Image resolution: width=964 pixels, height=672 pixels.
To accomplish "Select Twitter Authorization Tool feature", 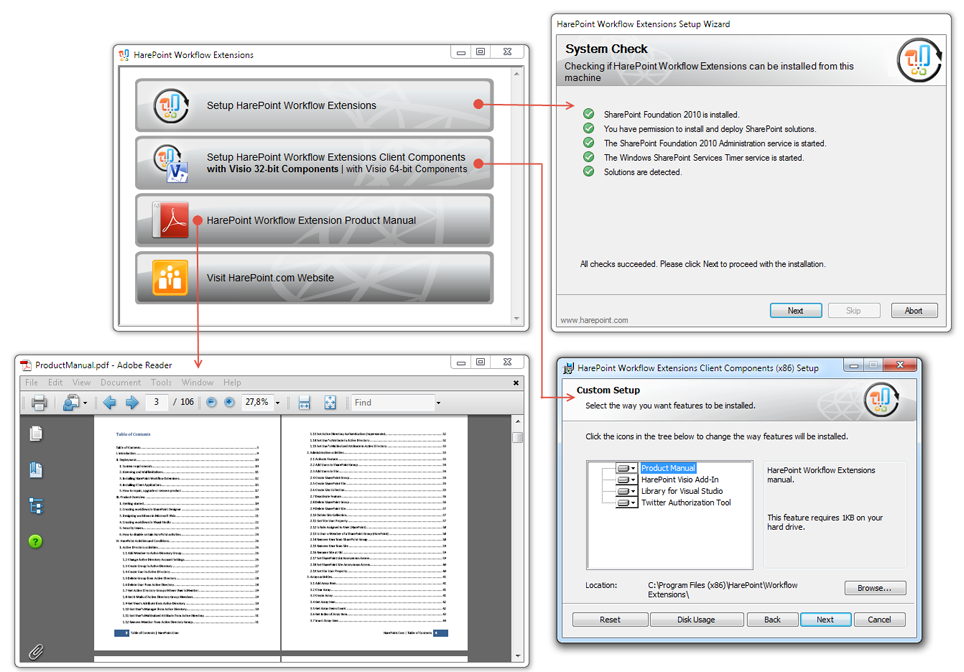I will point(686,502).
